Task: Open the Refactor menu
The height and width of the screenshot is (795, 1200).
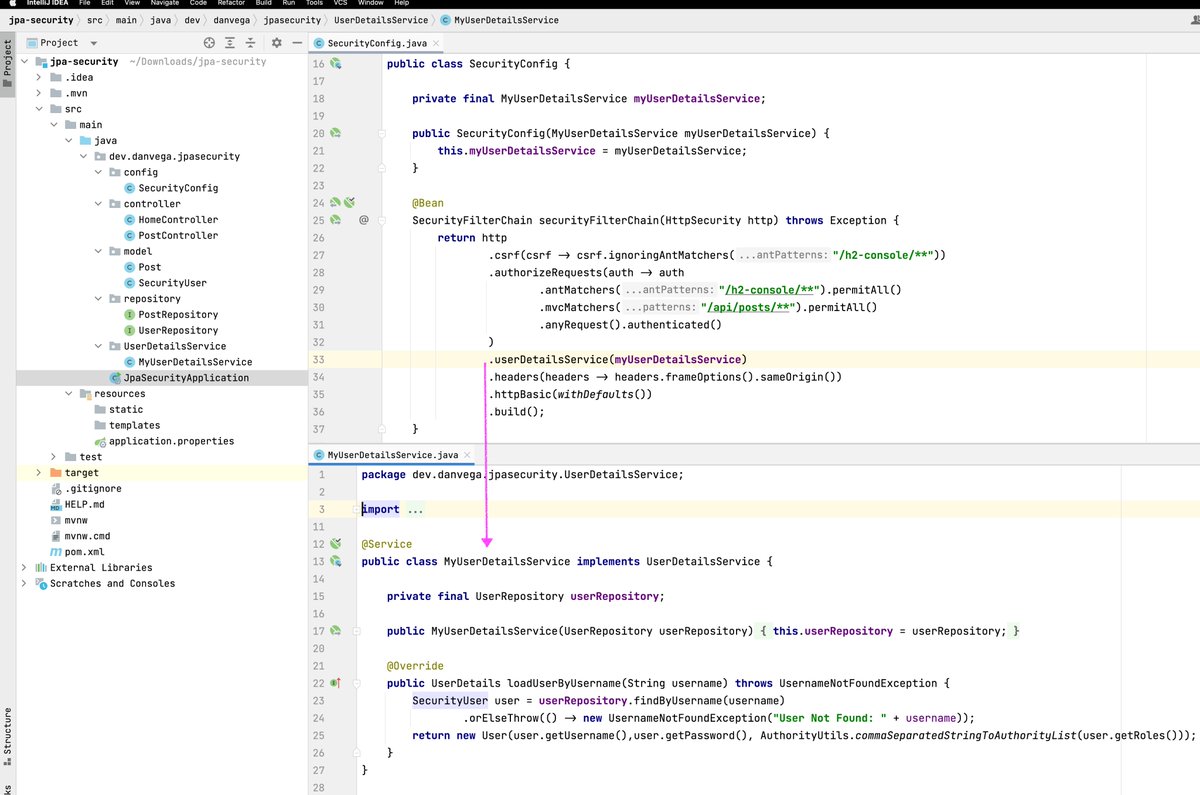Action: (231, 4)
